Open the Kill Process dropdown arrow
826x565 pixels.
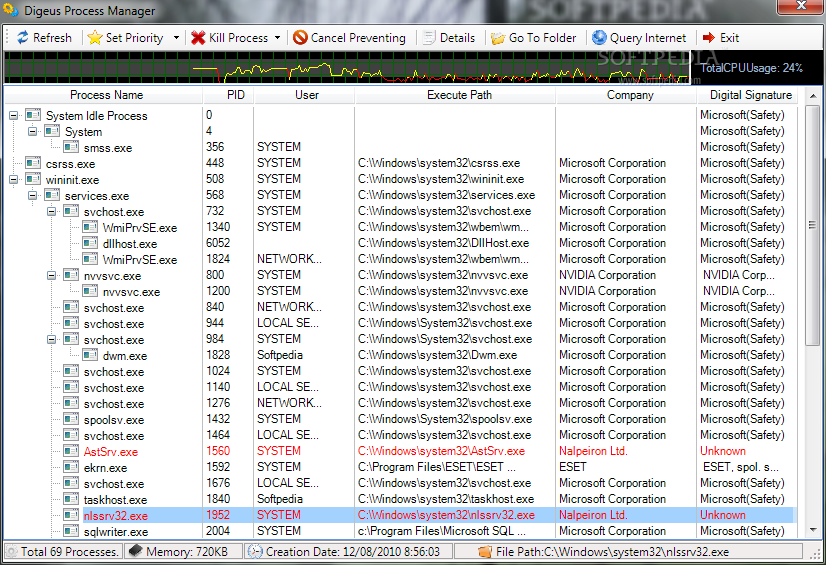point(278,38)
